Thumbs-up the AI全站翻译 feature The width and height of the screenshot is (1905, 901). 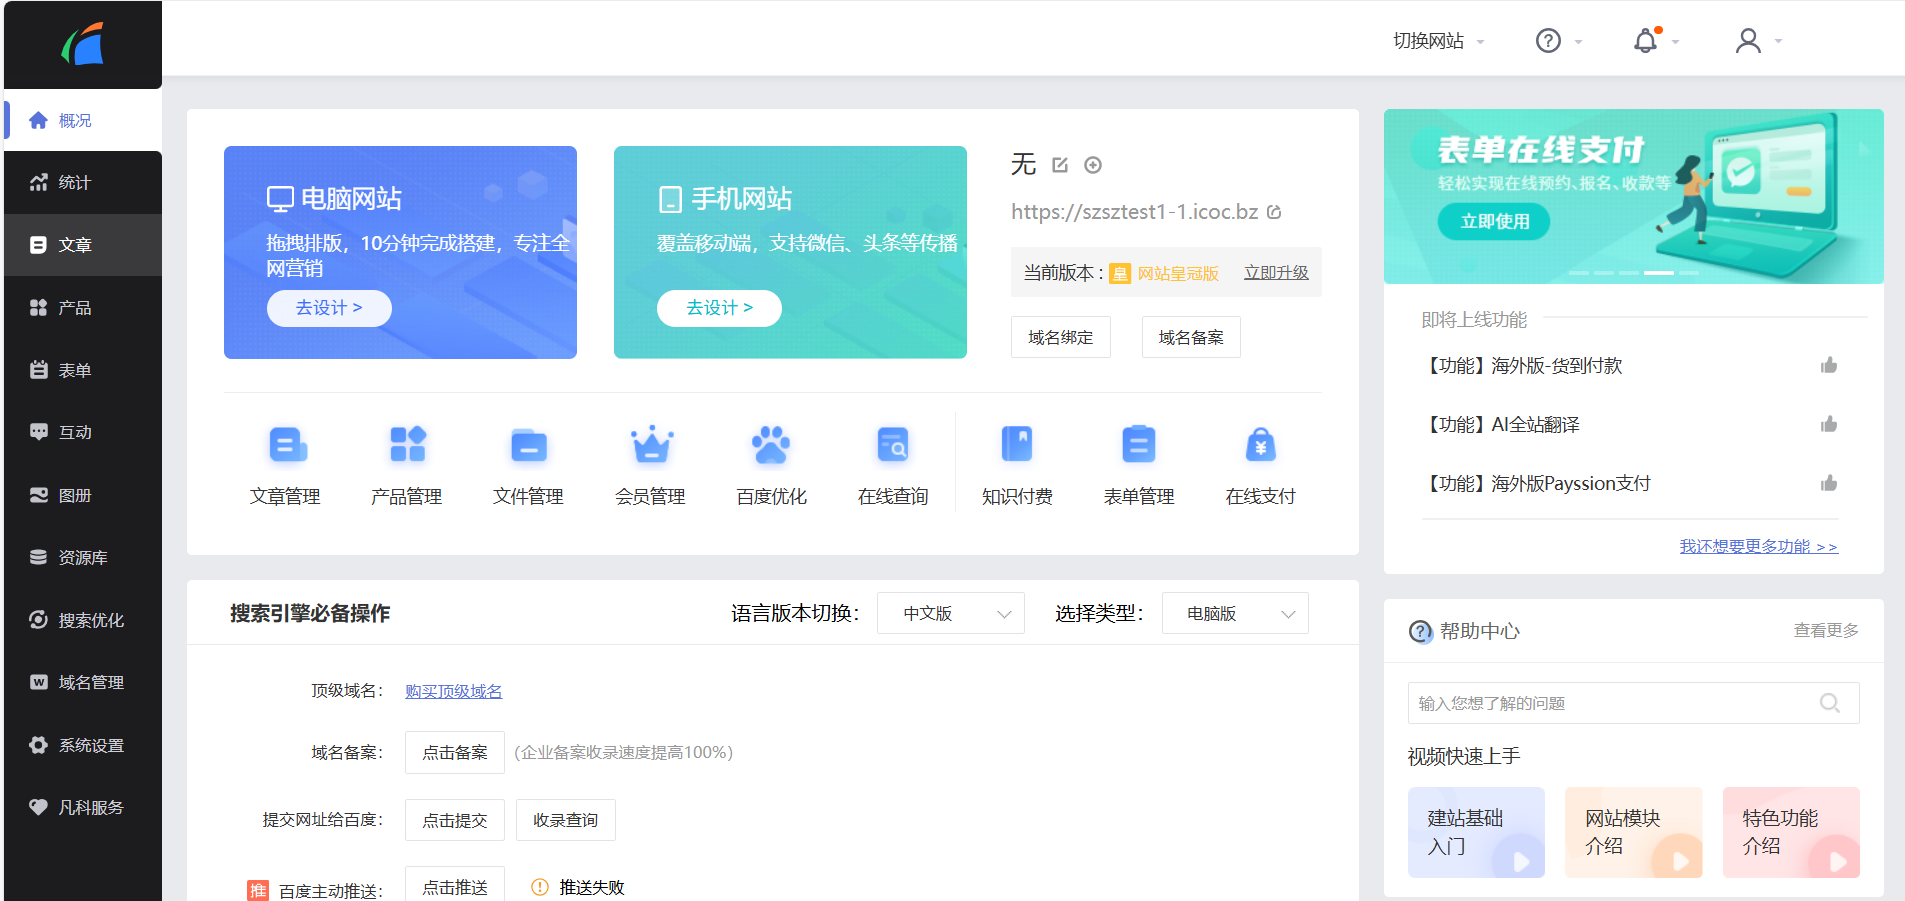pos(1829,425)
